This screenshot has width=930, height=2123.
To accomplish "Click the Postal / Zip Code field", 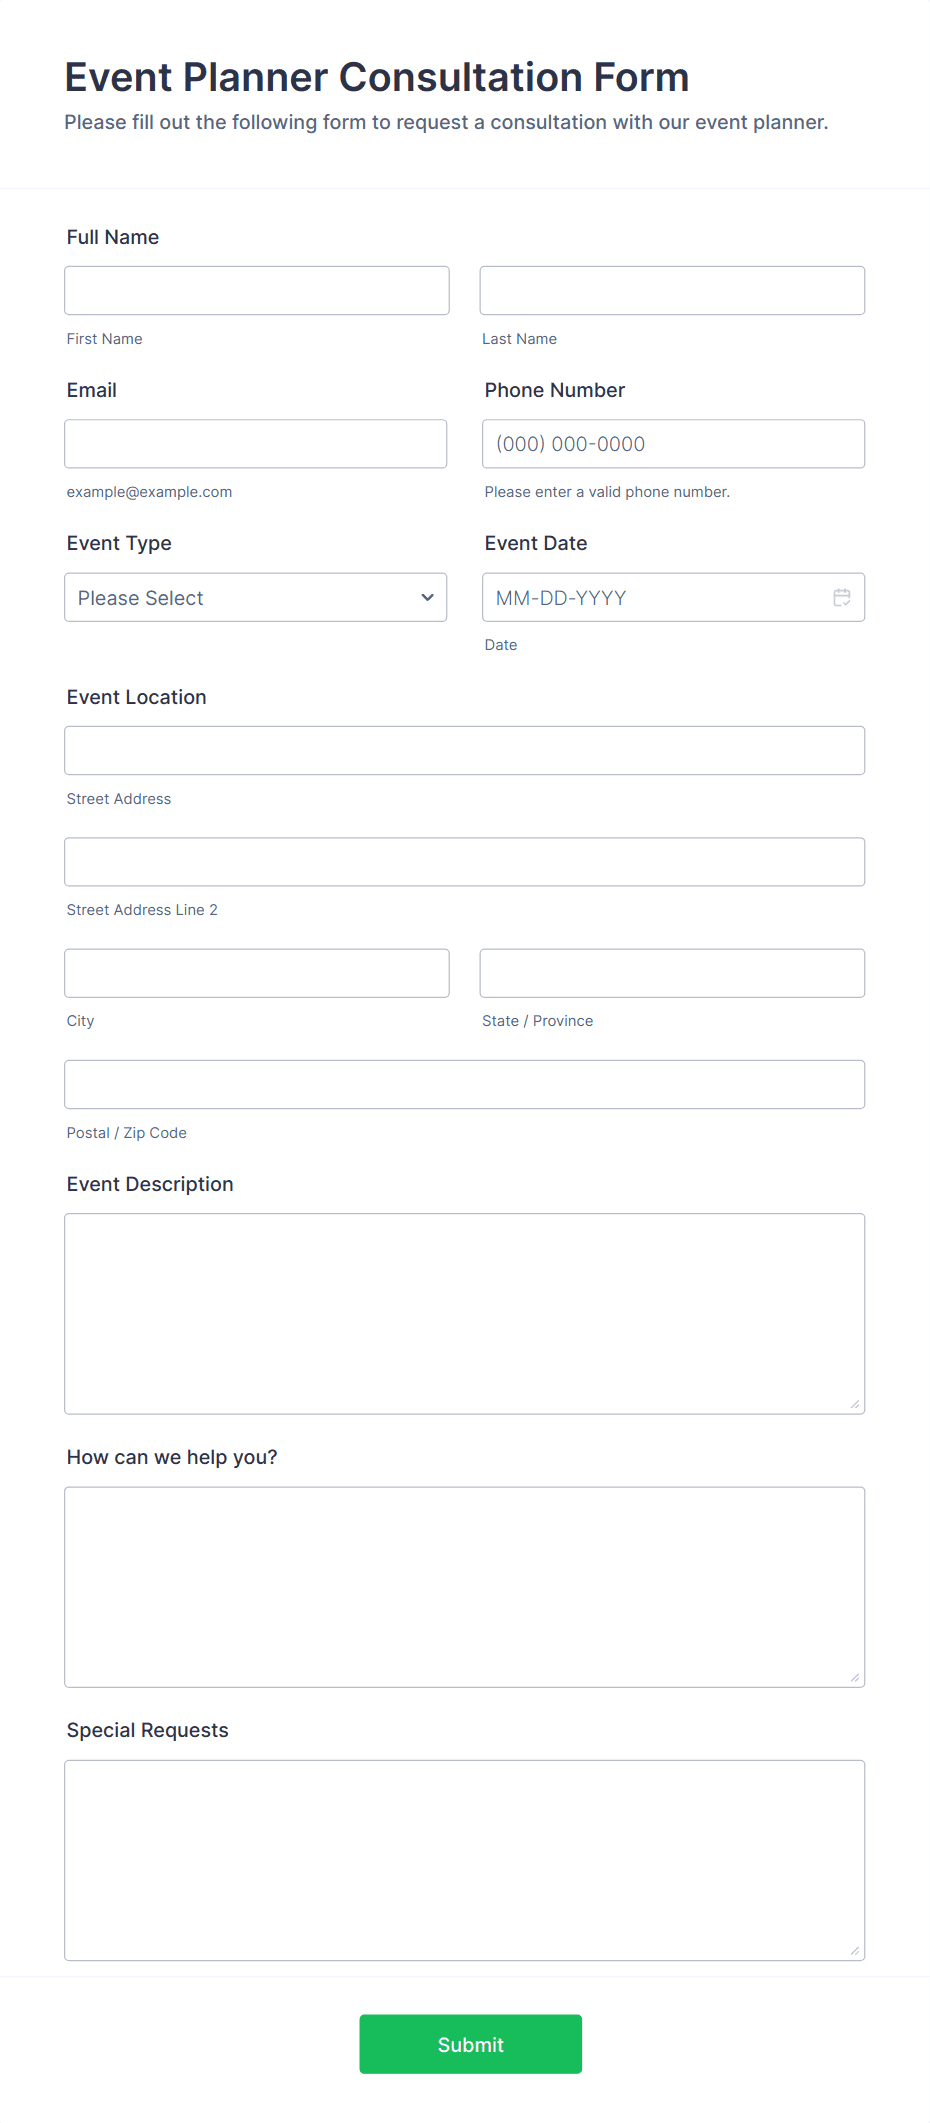I will pyautogui.click(x=464, y=1084).
